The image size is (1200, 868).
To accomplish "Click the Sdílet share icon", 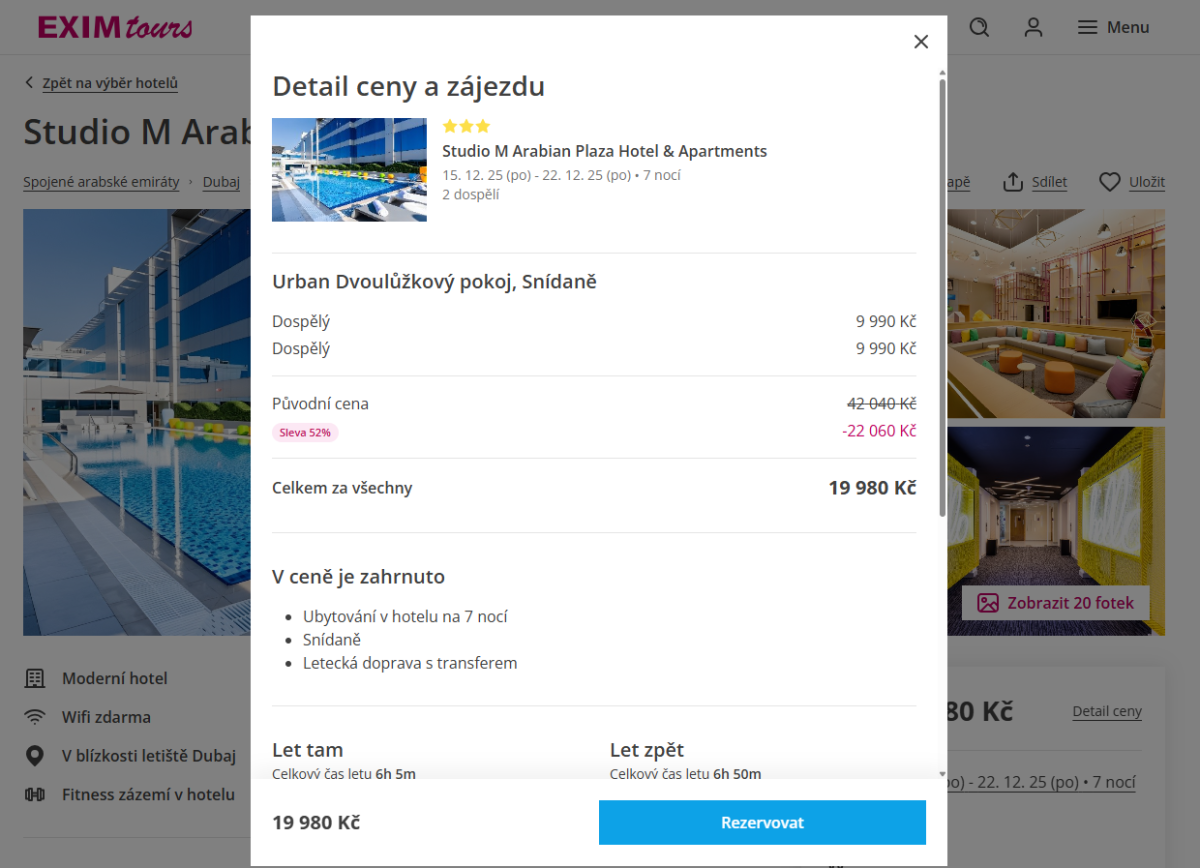I will click(x=1013, y=182).
